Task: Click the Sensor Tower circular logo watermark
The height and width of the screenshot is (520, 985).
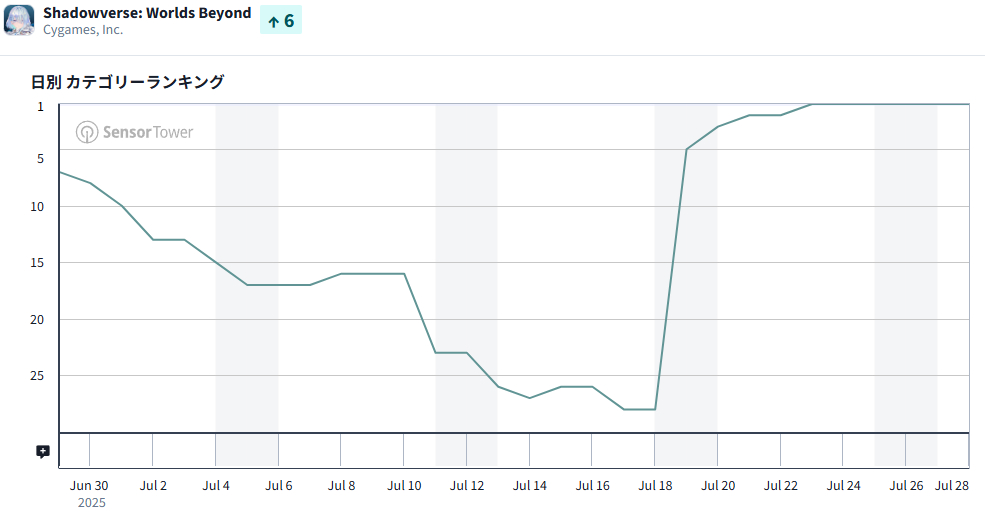Action: [x=87, y=132]
